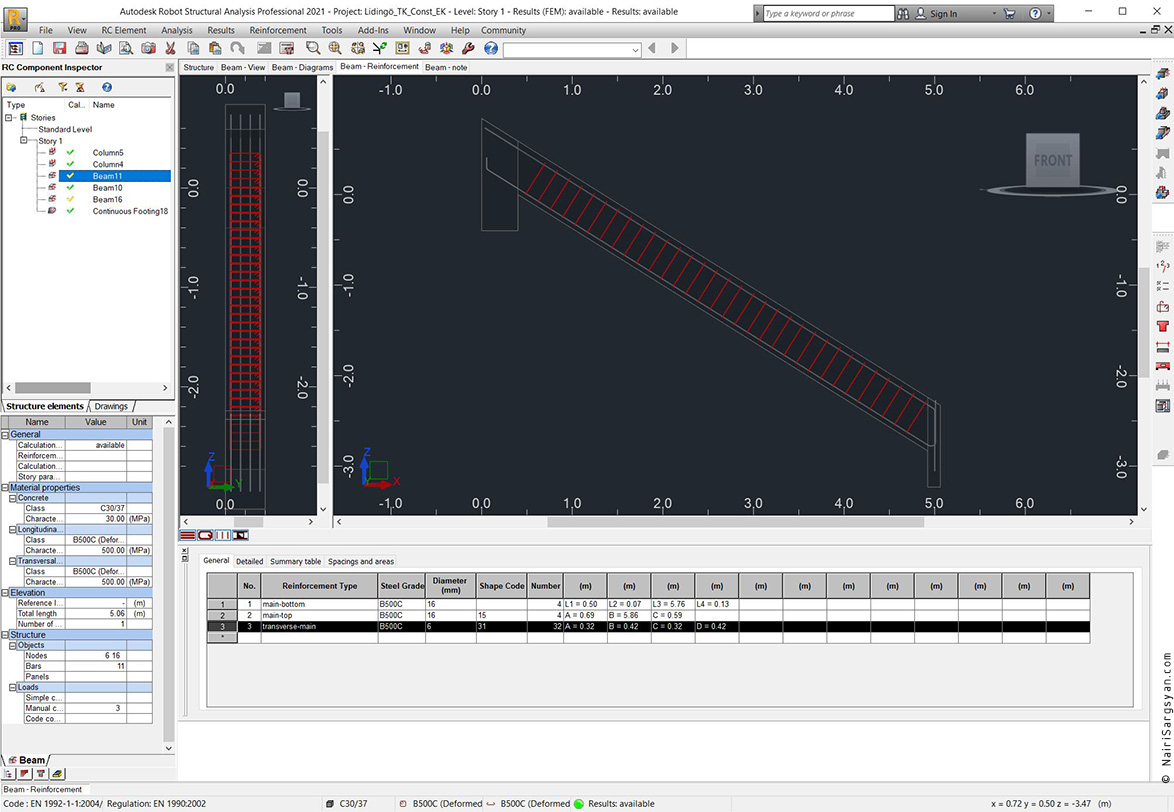Click the blue Help question-mark toolbar icon

(490, 48)
